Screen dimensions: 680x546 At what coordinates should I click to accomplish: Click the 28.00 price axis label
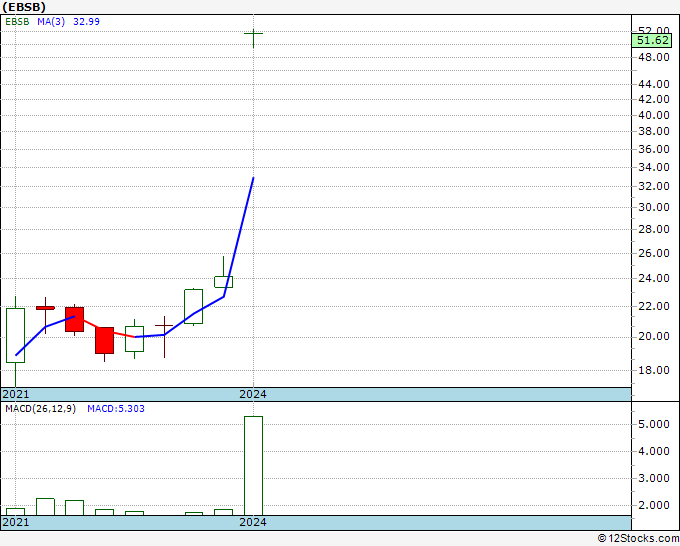pos(654,229)
